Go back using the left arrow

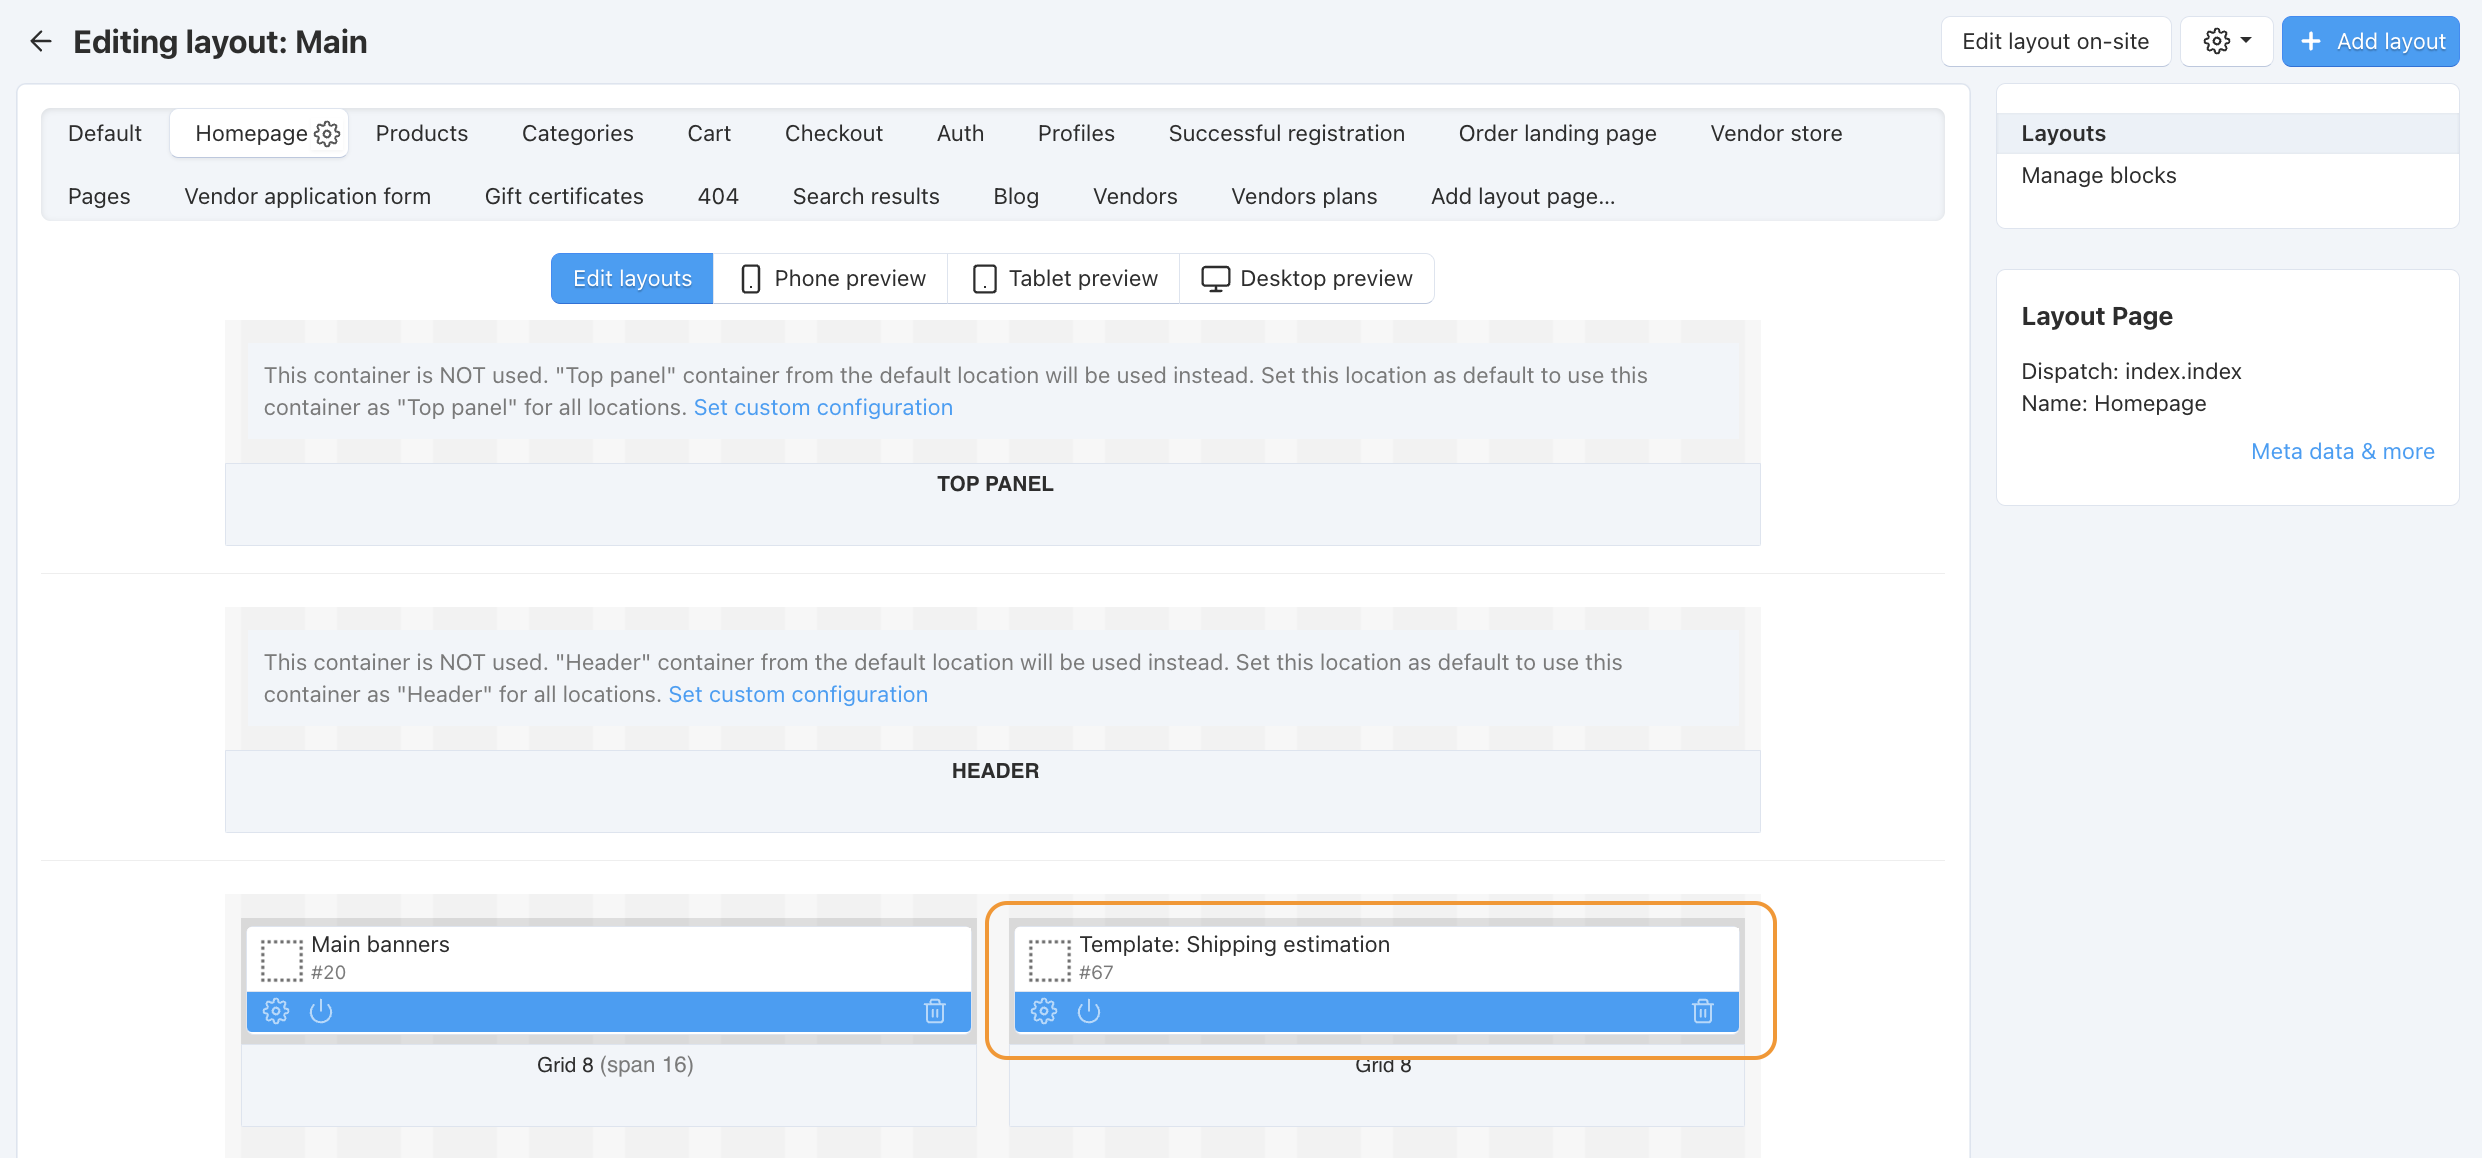click(x=40, y=41)
